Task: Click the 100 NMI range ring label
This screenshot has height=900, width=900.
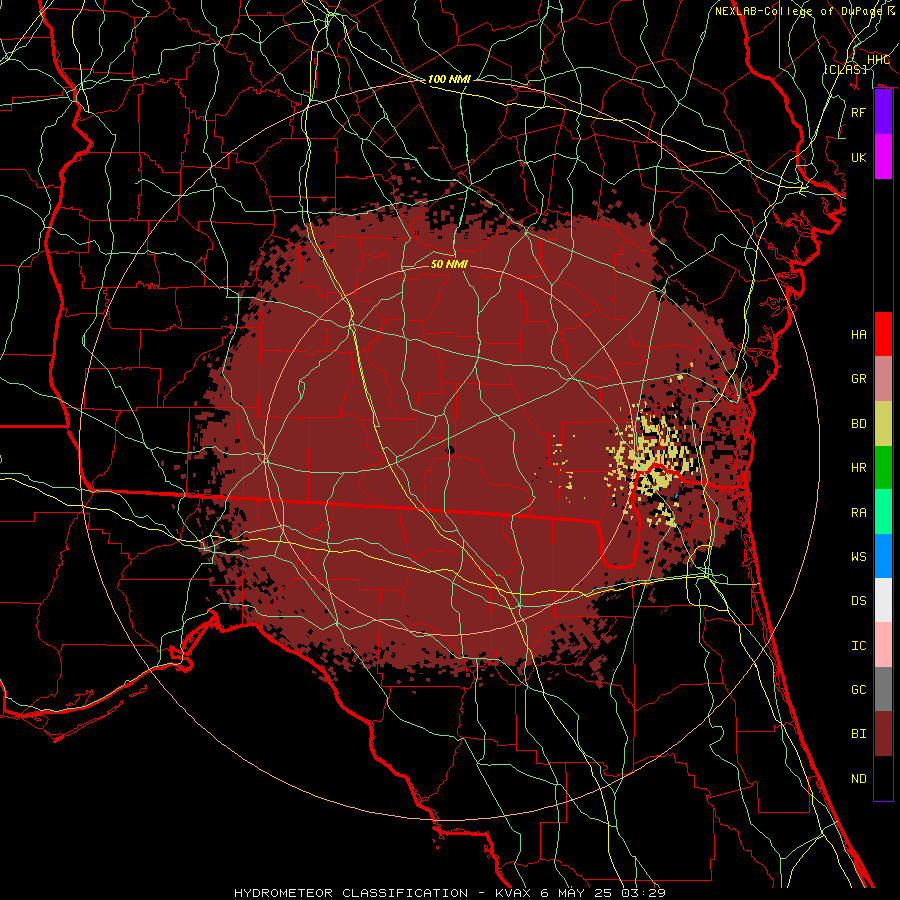Action: (x=449, y=79)
